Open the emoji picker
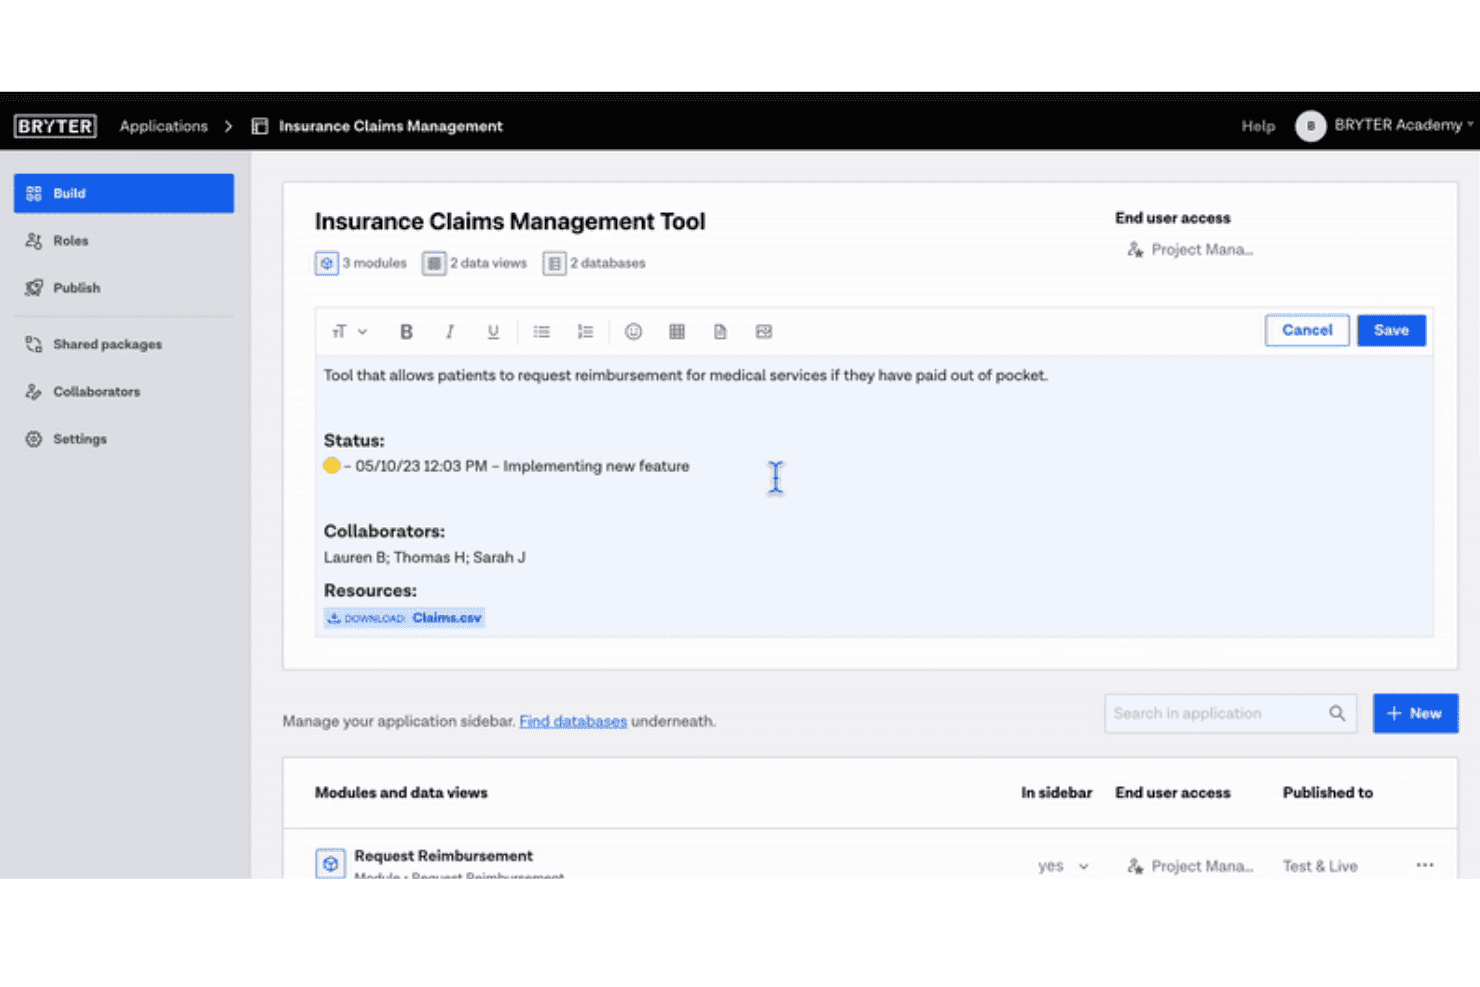The width and height of the screenshot is (1480, 987). [x=633, y=332]
